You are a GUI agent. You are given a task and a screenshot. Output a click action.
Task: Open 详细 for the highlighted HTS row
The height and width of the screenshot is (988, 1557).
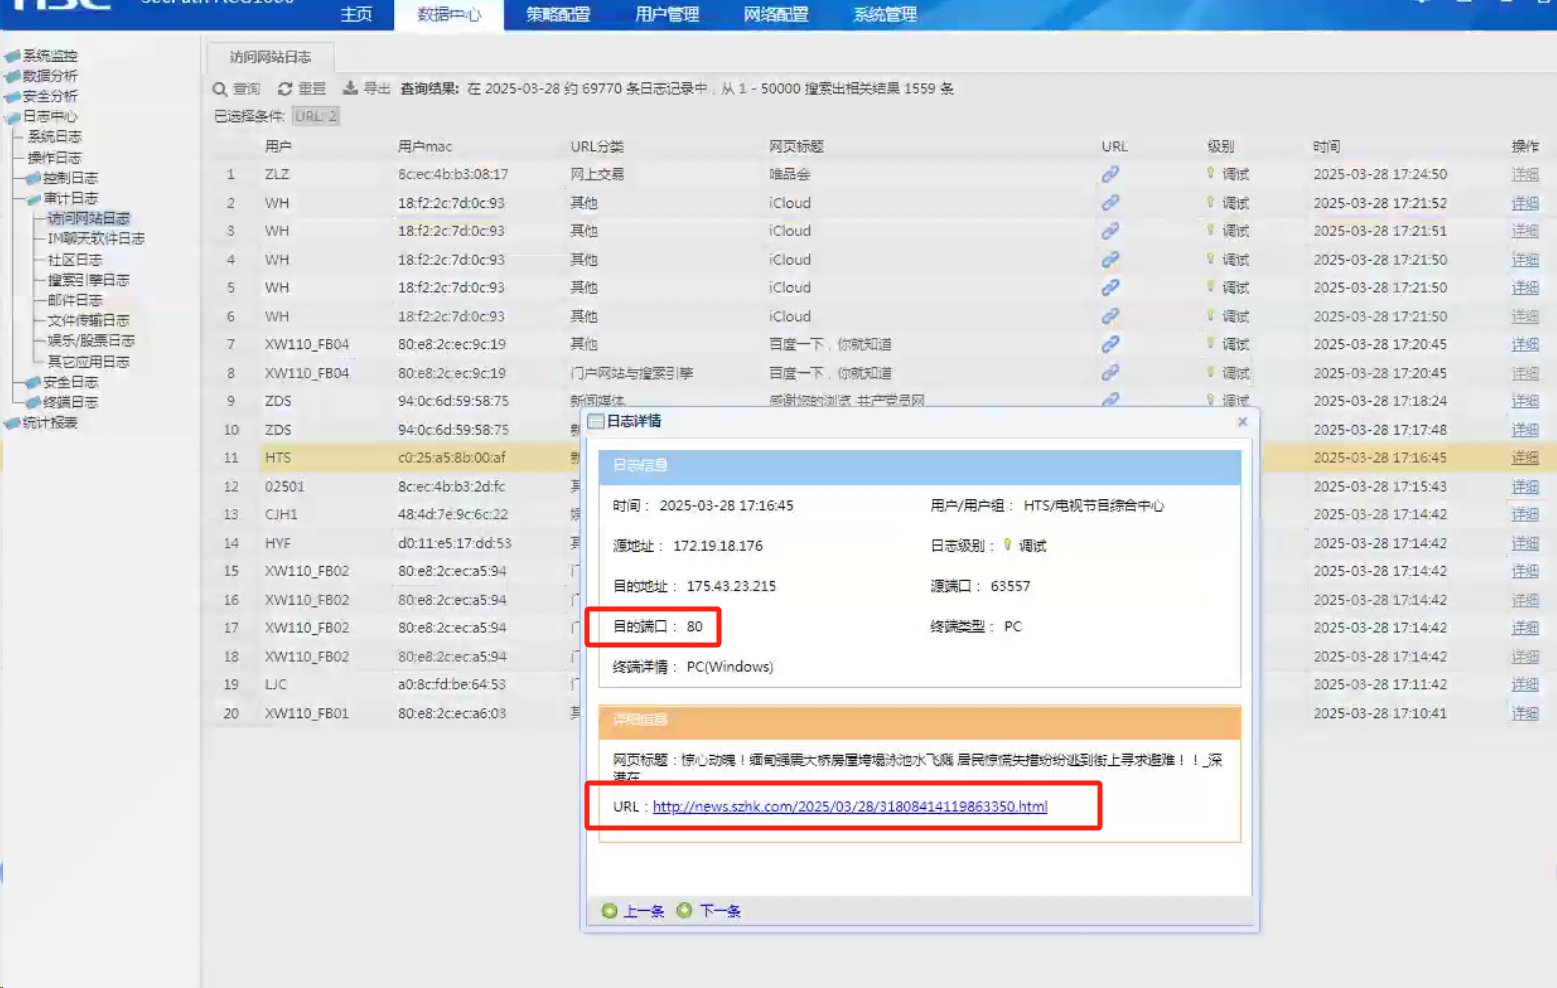1525,458
